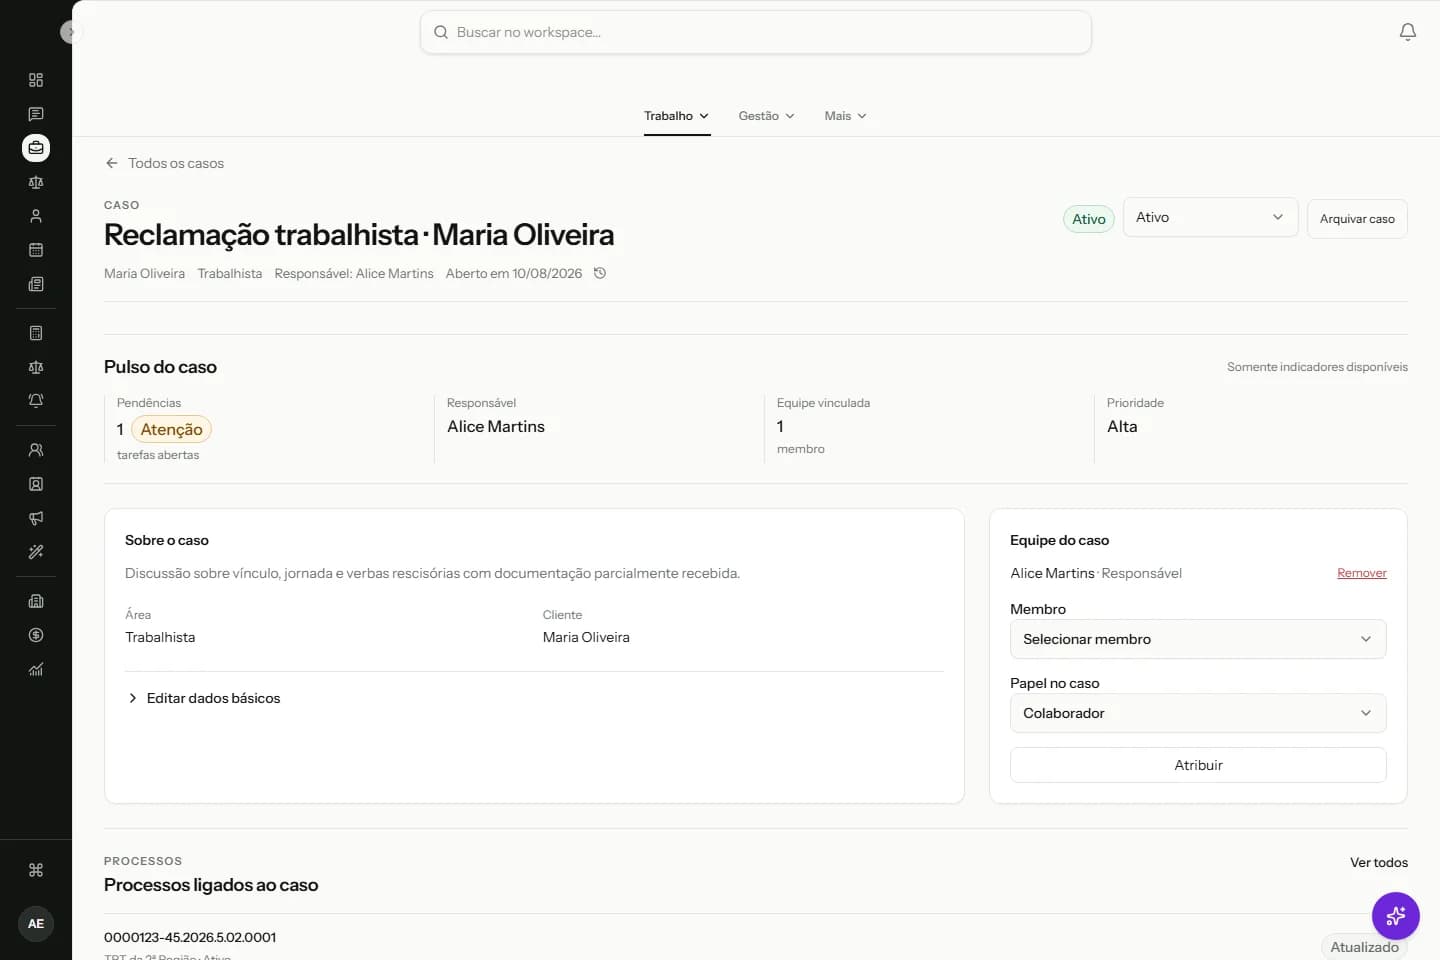Click the Arquivar caso button
This screenshot has width=1440, height=960.
[x=1357, y=219]
